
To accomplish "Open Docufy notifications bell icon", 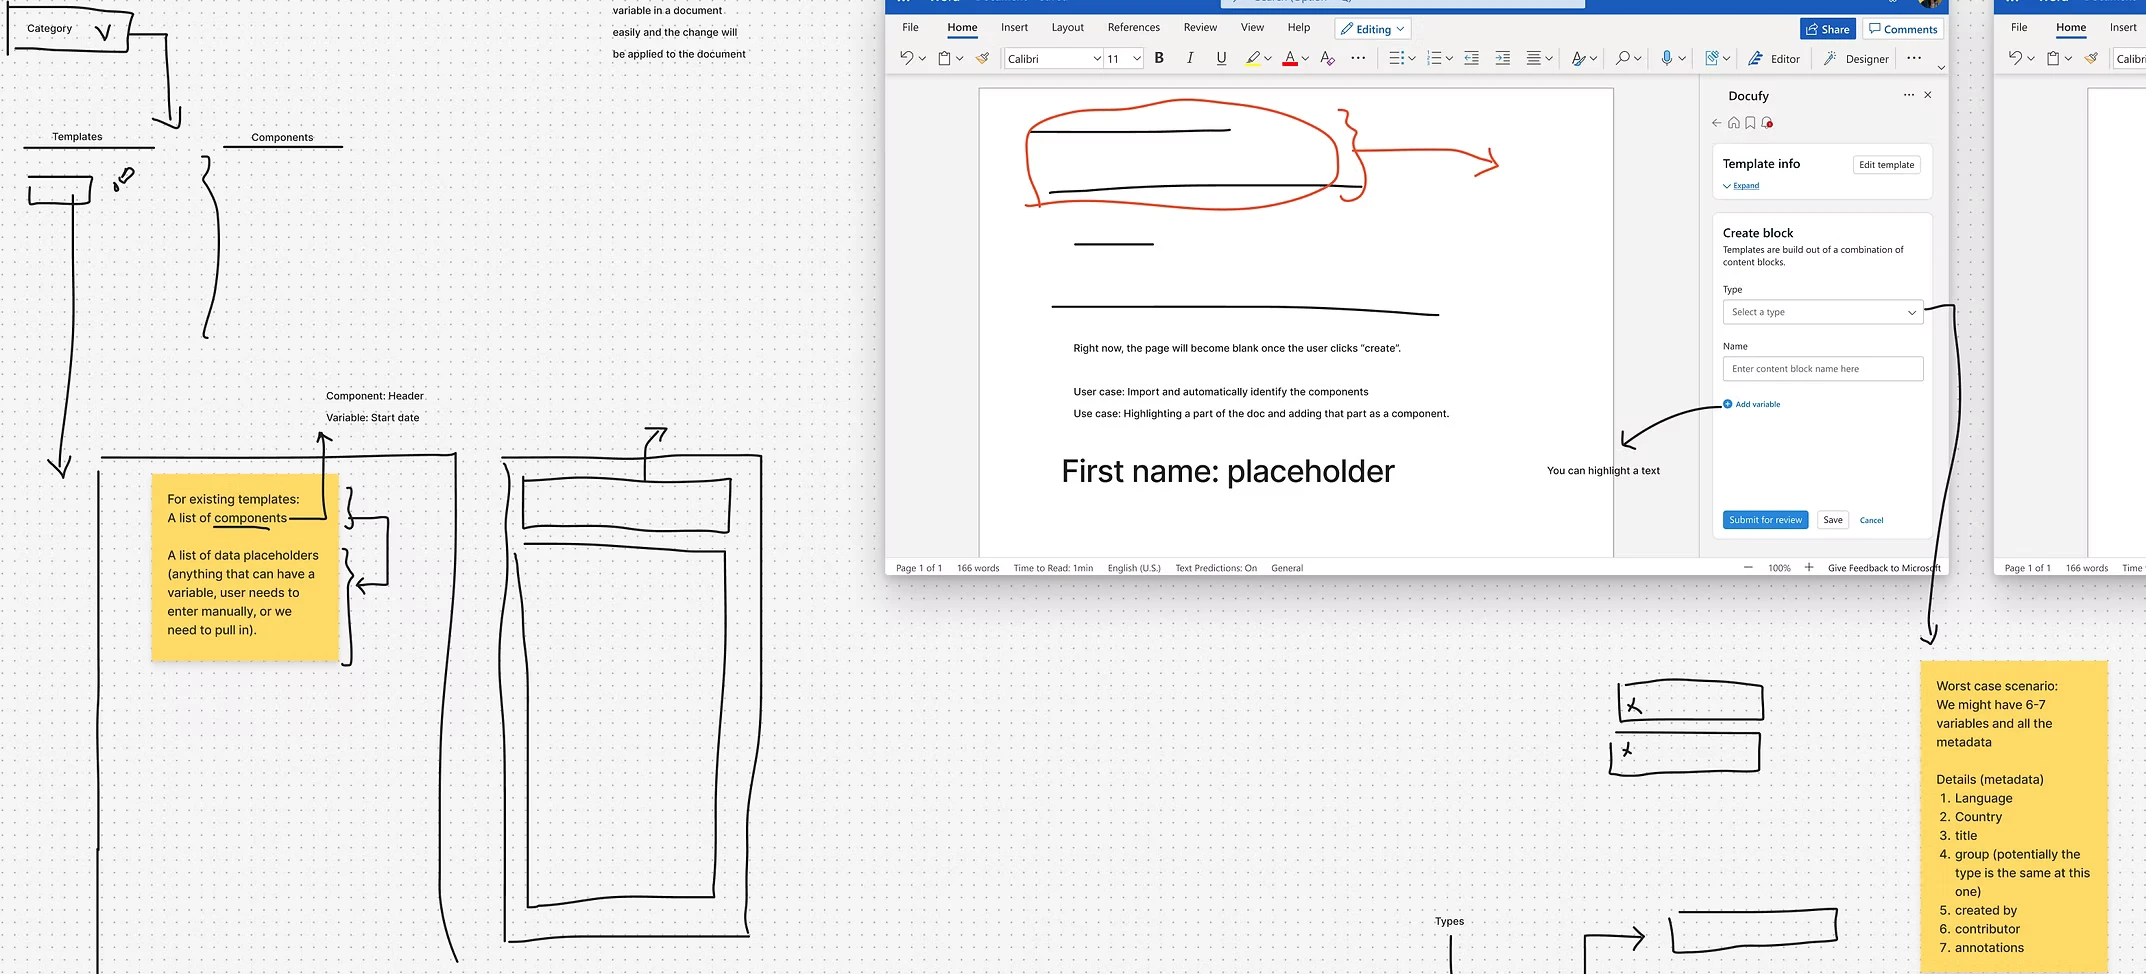I will pyautogui.click(x=1767, y=123).
